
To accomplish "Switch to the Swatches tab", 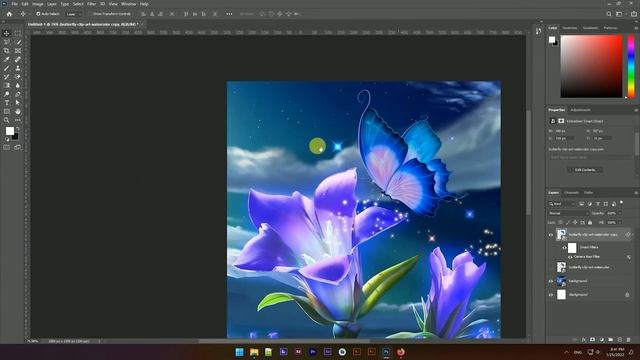I will coord(570,28).
